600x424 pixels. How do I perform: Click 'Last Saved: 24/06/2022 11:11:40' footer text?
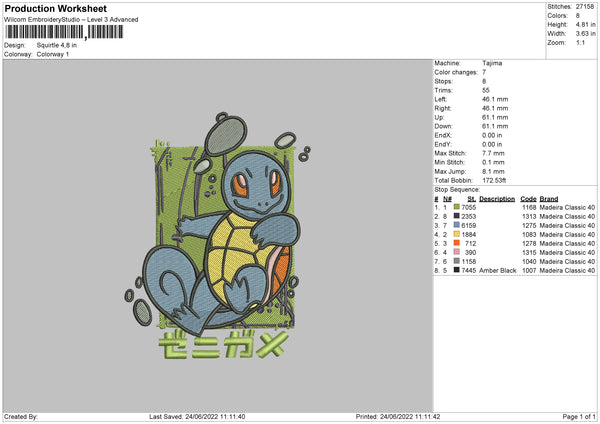pos(197,416)
